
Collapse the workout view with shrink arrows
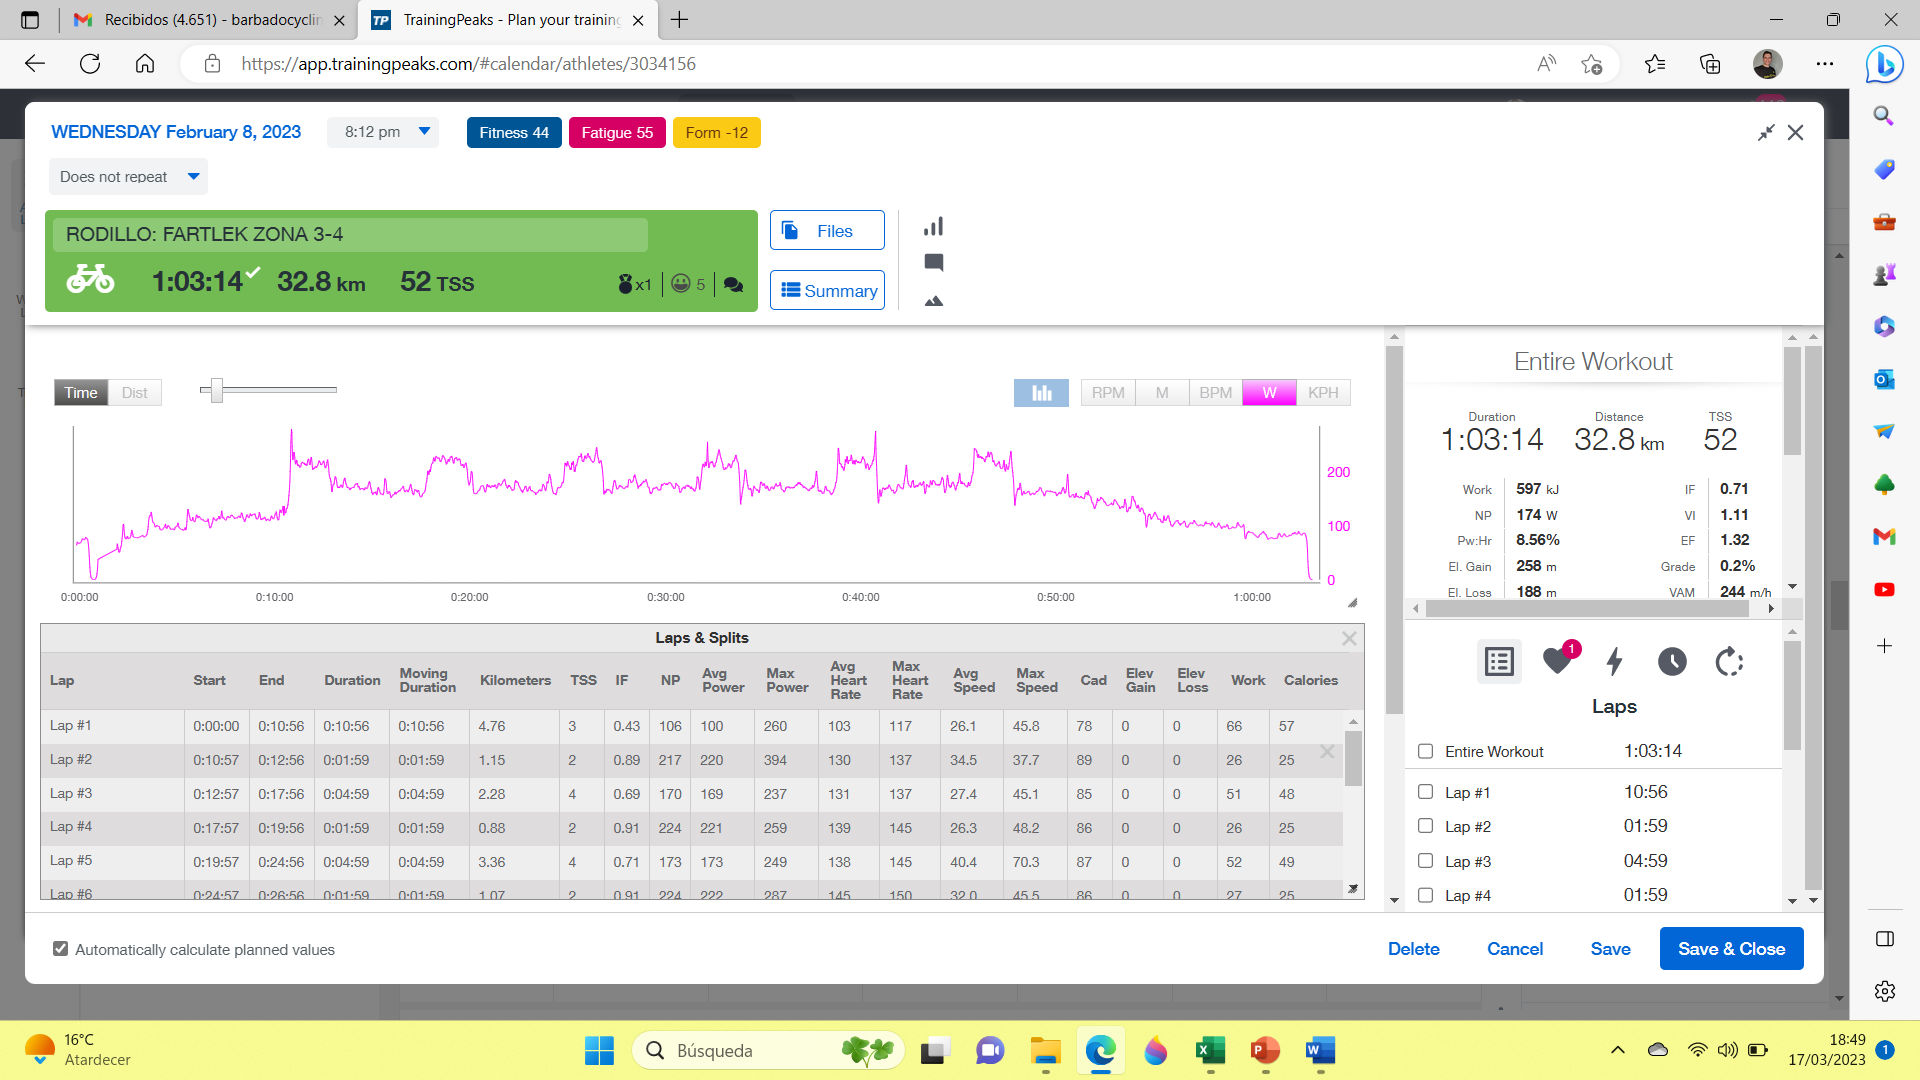(1766, 133)
